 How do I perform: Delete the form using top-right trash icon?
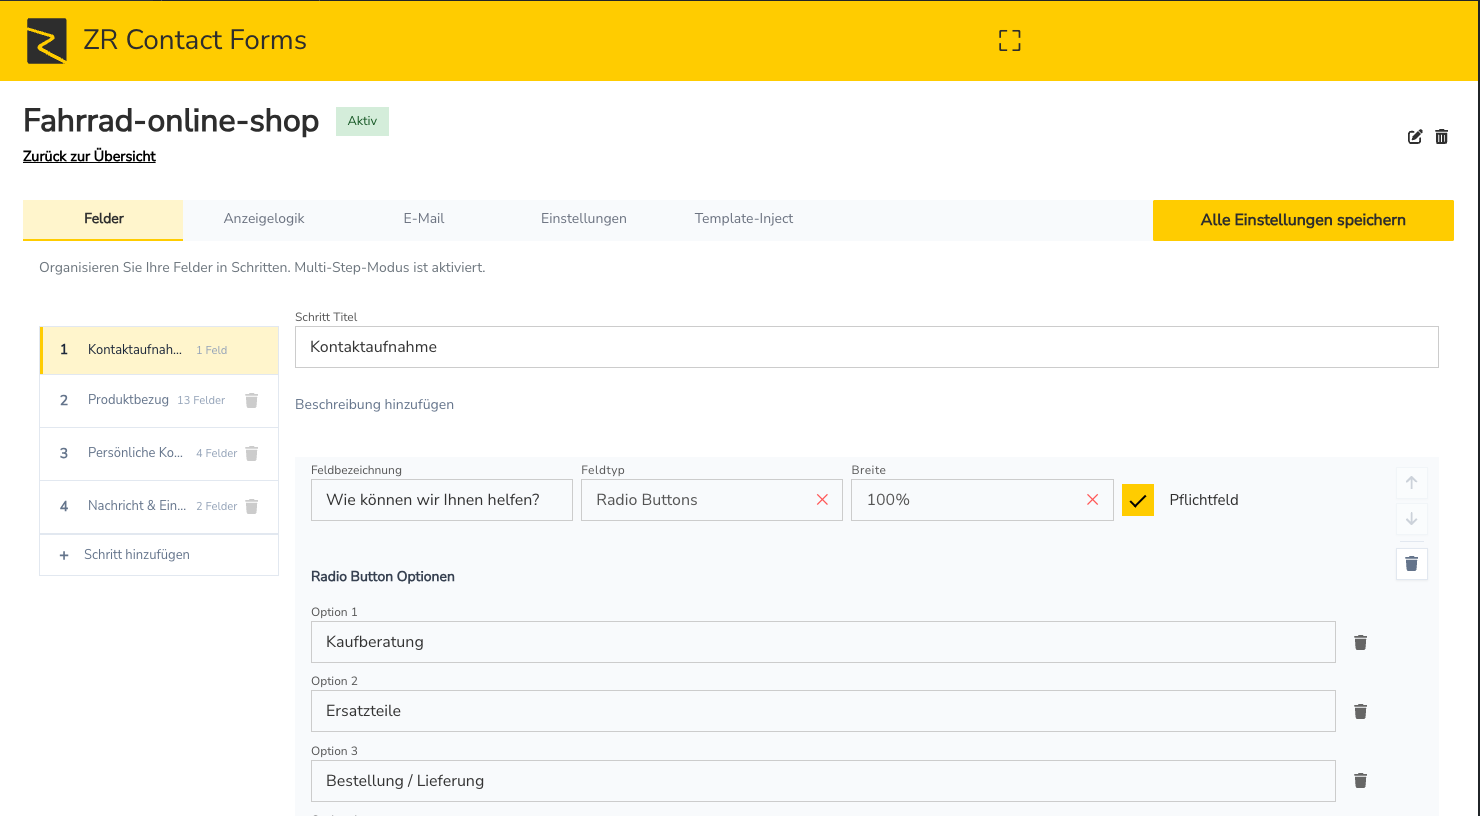click(1441, 137)
